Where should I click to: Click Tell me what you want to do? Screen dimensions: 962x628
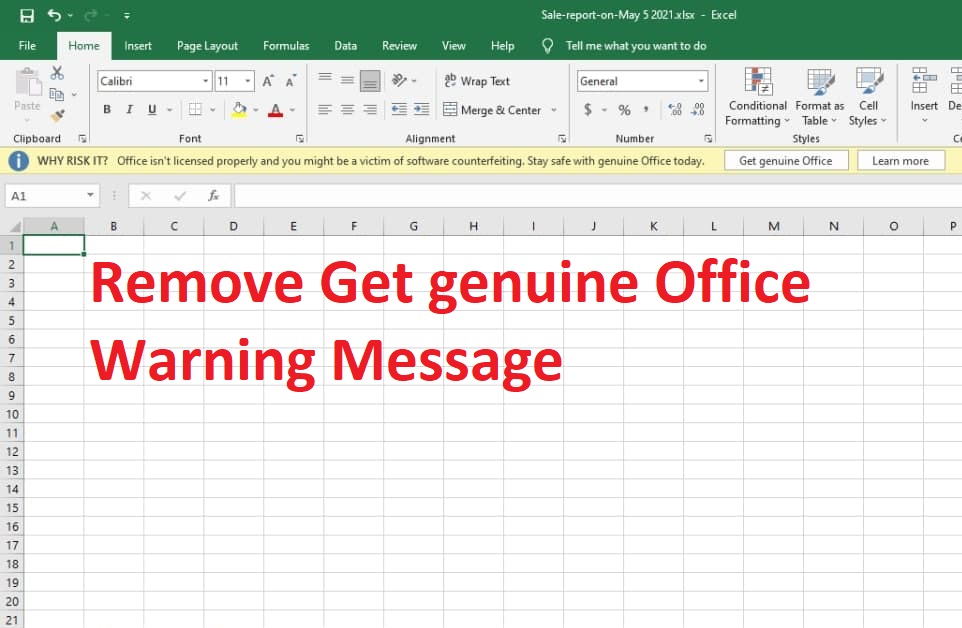(x=636, y=45)
